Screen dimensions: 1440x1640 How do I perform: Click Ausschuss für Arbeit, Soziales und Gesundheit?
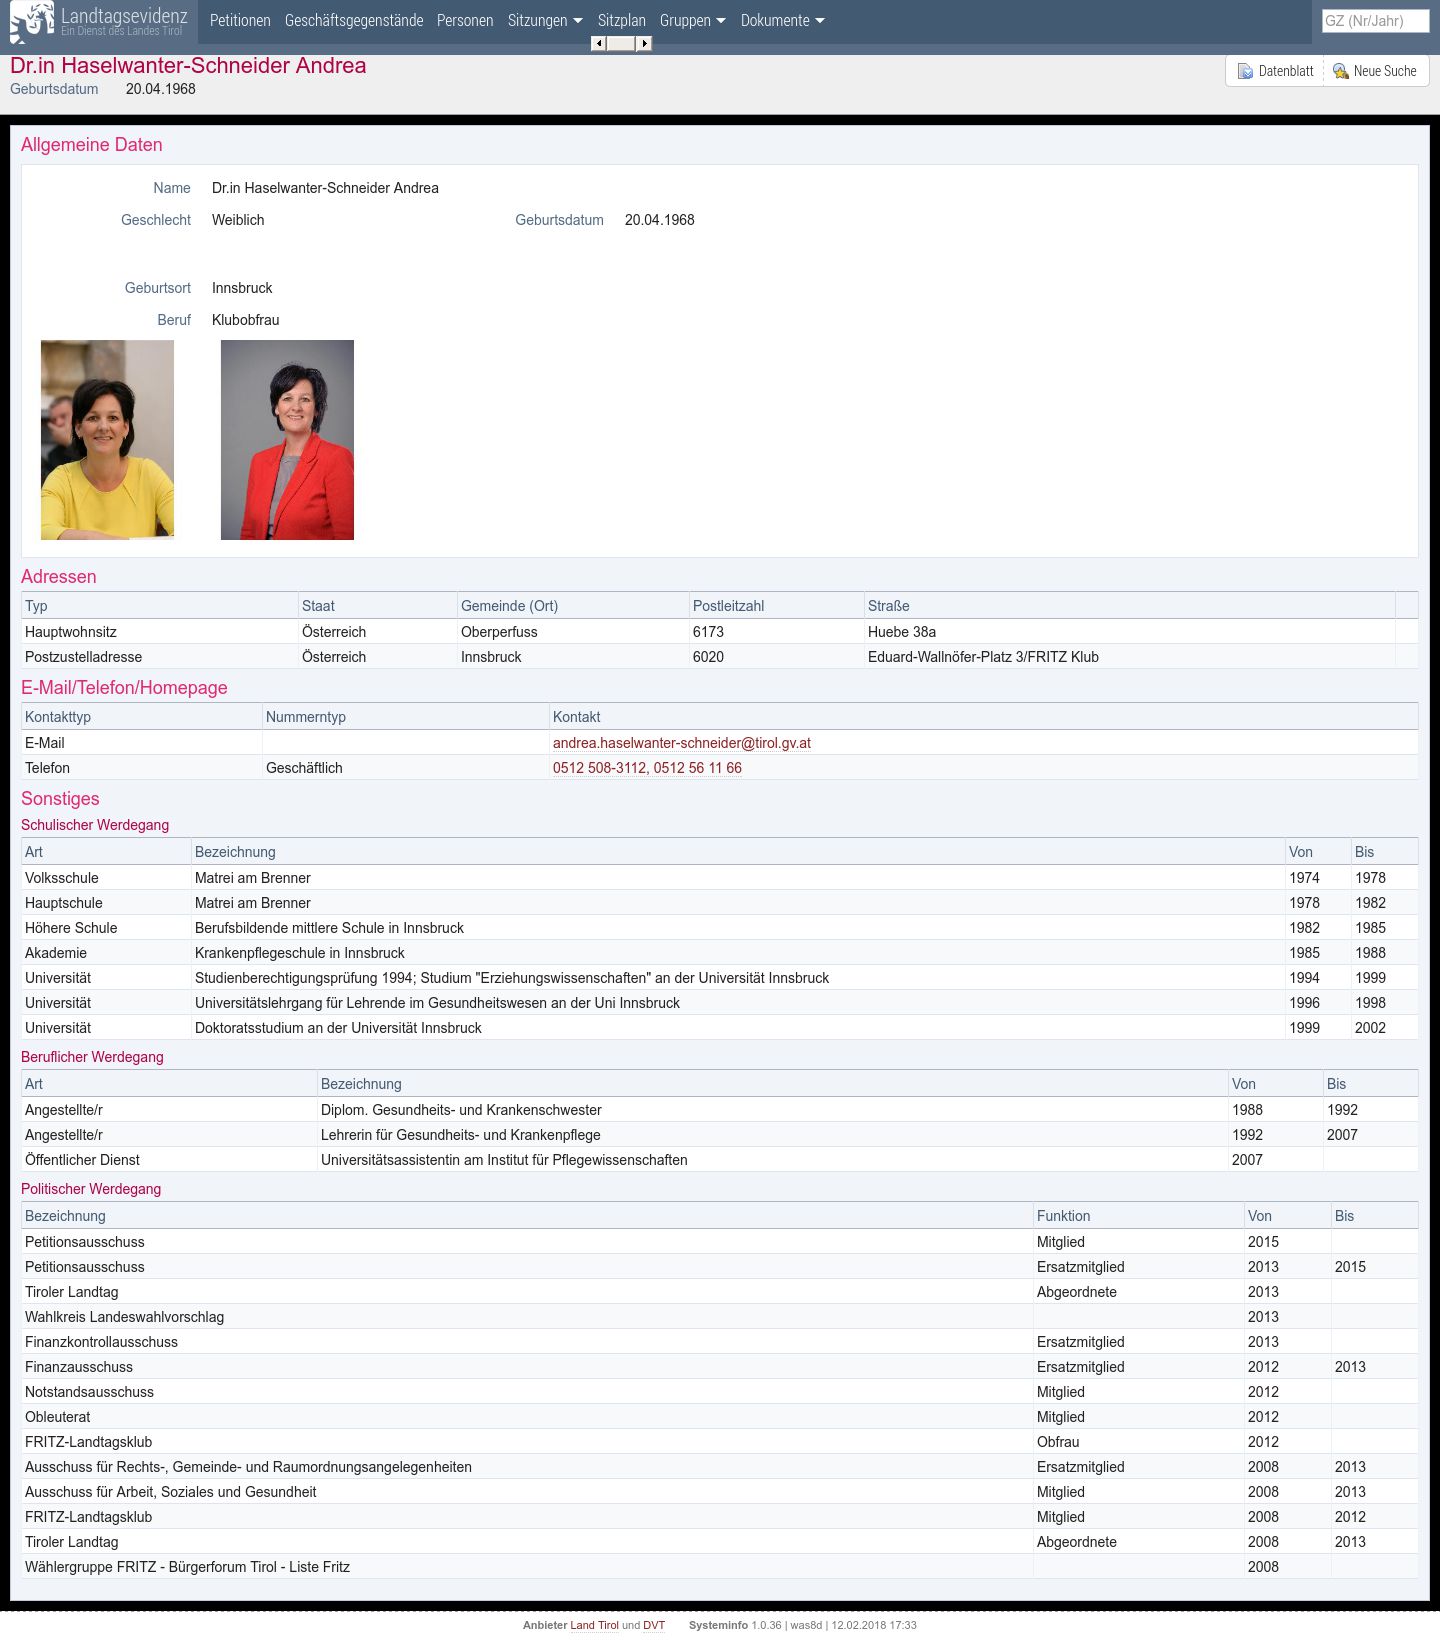click(170, 1492)
